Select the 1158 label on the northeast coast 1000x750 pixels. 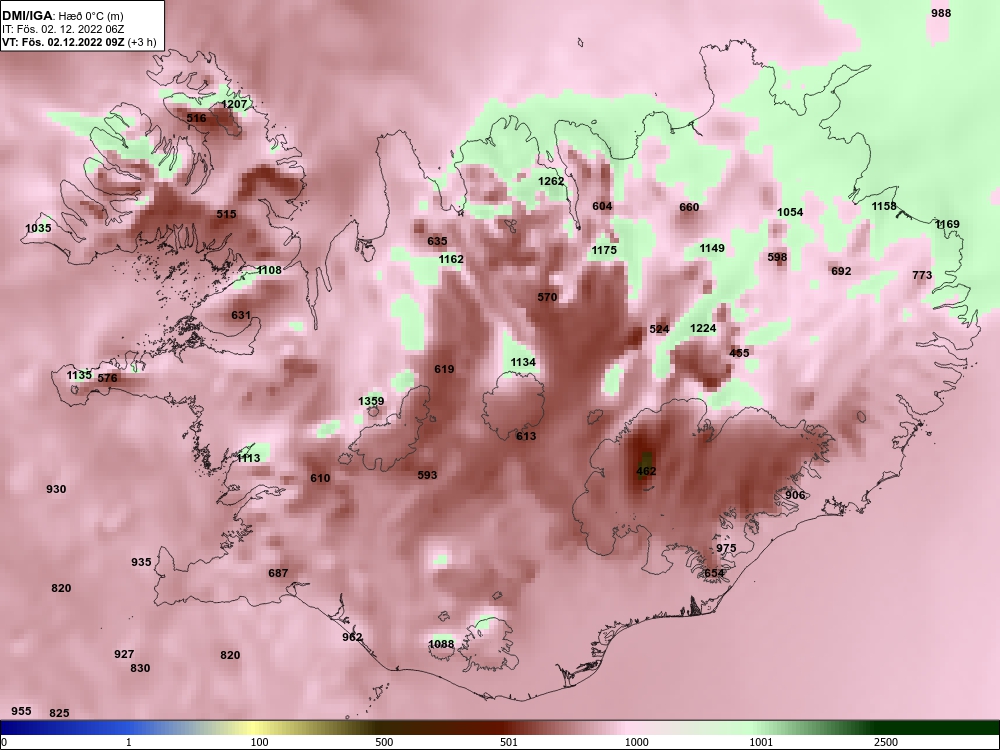coord(884,206)
